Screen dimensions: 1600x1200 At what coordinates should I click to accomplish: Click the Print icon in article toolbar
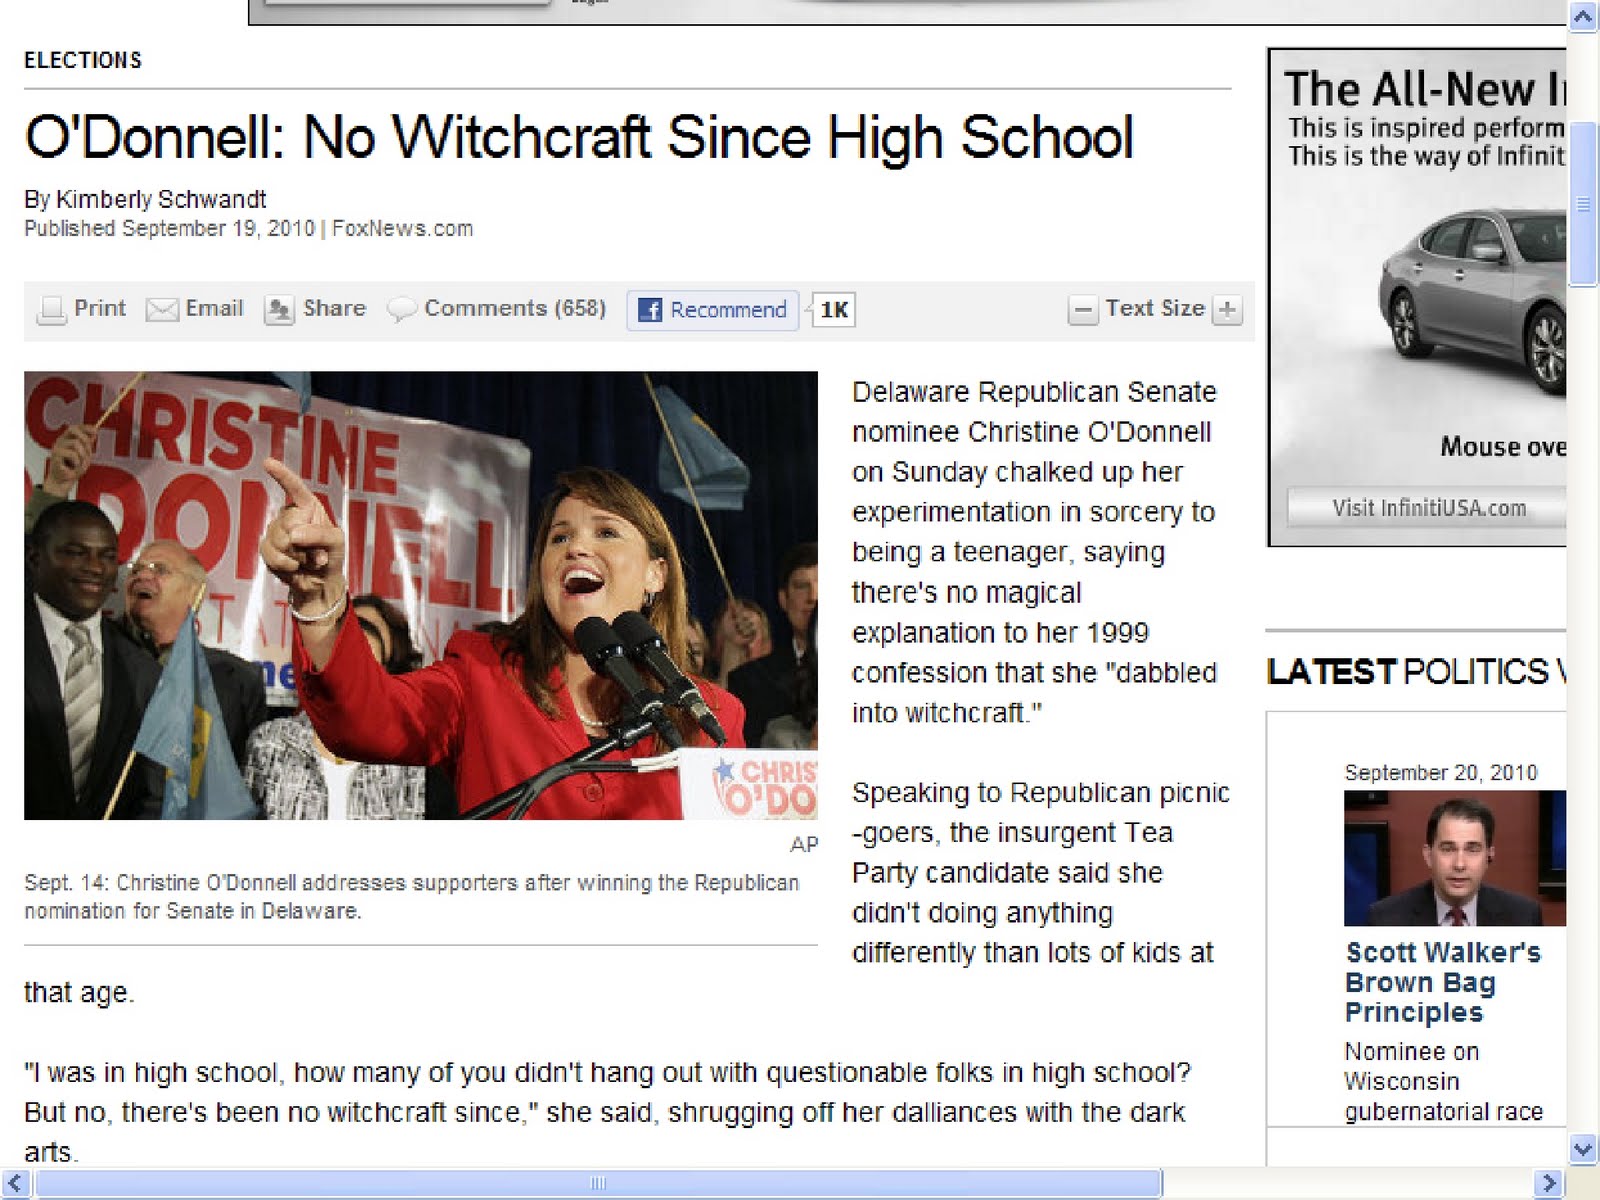click(x=51, y=310)
